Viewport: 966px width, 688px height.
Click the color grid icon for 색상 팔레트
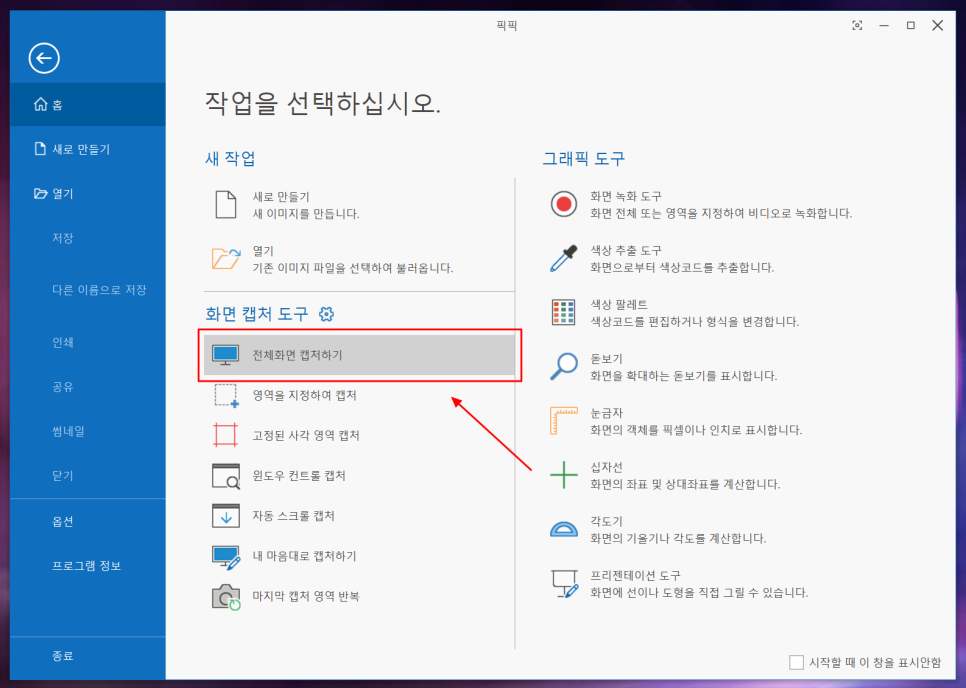pos(564,313)
